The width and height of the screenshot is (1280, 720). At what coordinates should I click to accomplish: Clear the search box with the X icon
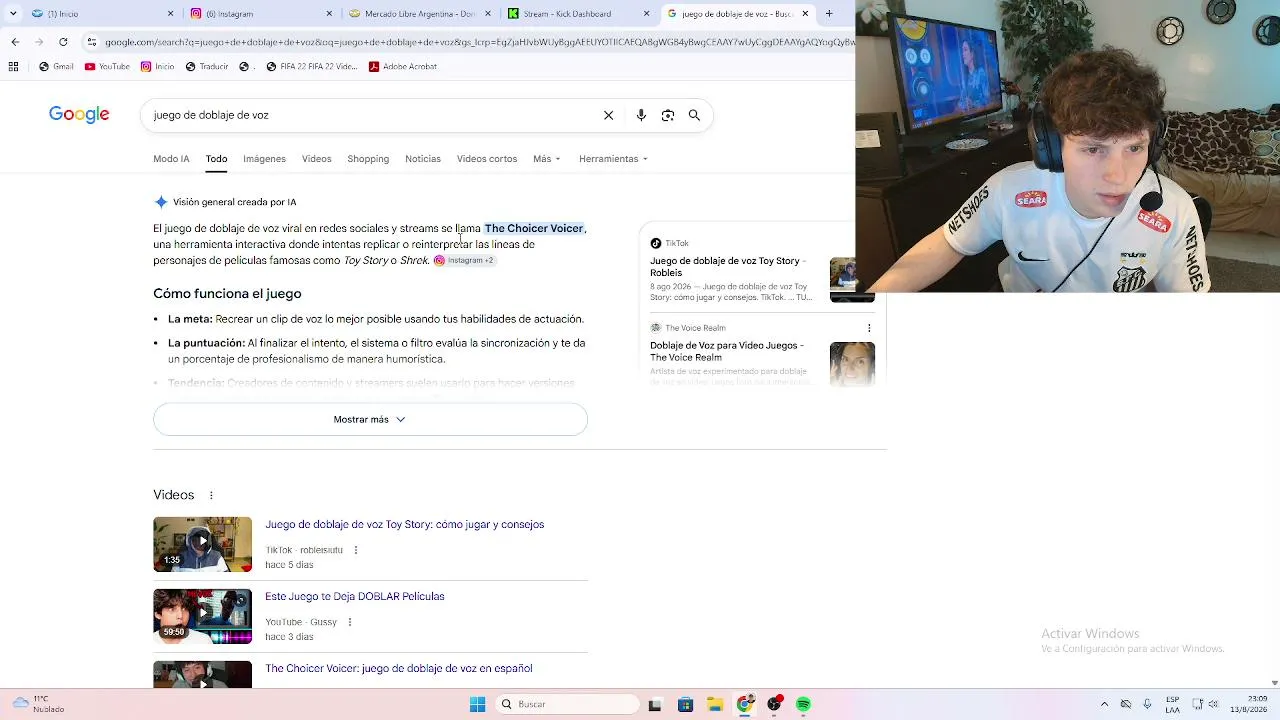(608, 115)
